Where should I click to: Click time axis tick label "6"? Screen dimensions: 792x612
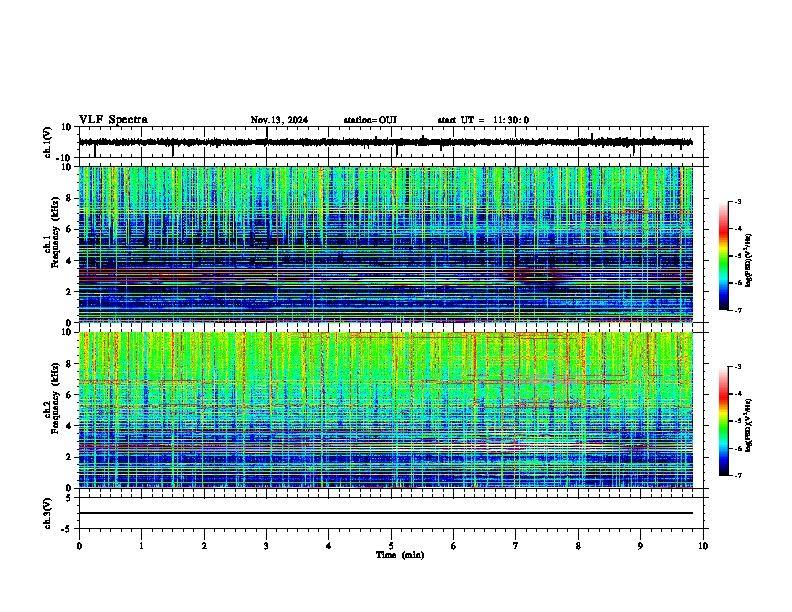click(x=454, y=546)
